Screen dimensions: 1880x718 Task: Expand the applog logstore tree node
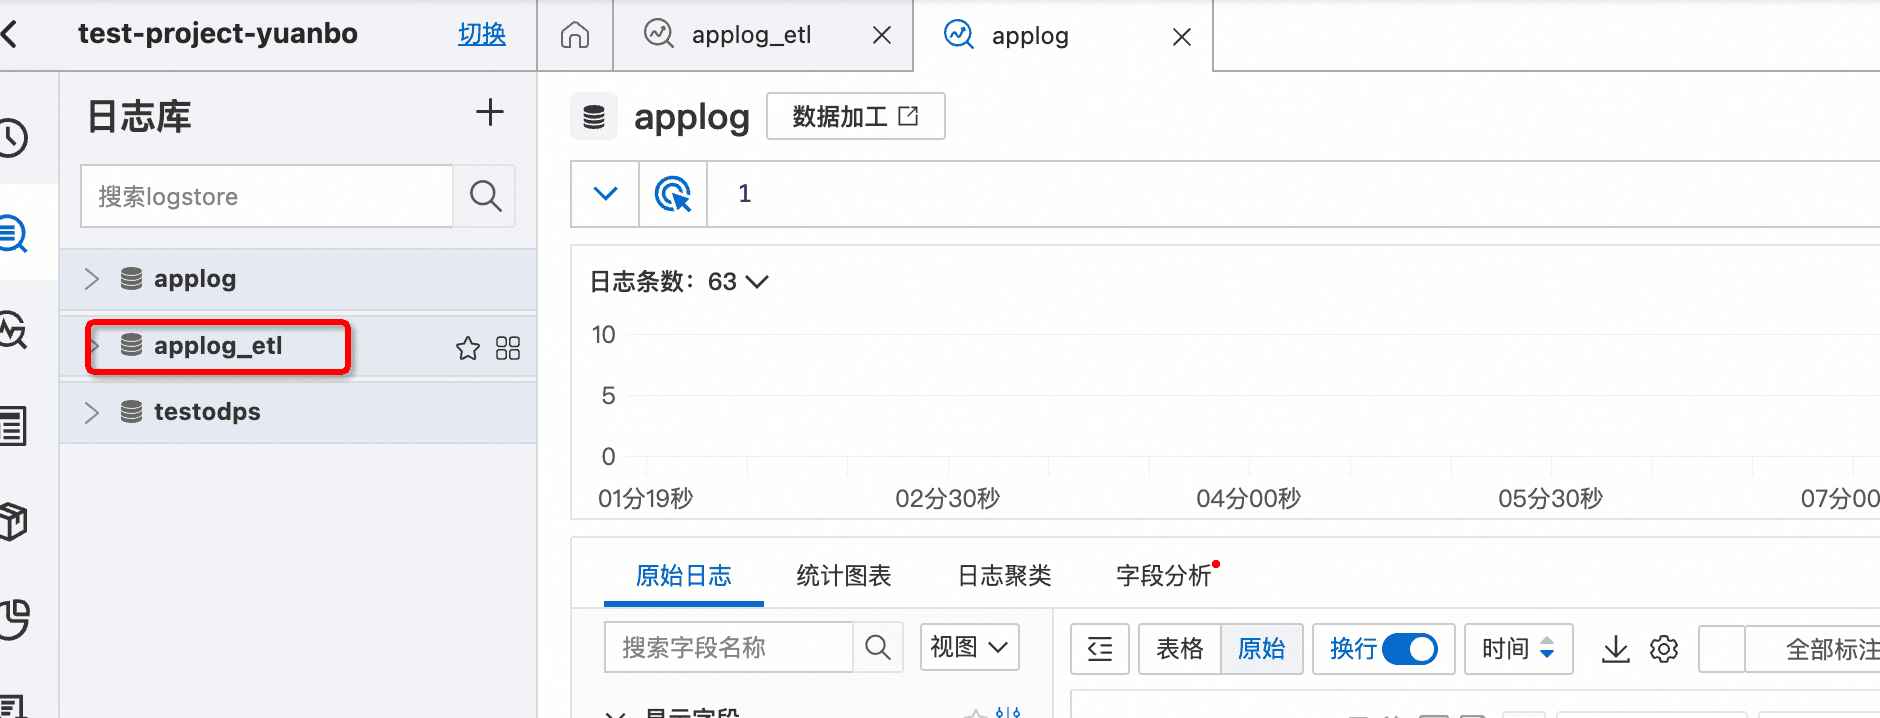pyautogui.click(x=92, y=279)
